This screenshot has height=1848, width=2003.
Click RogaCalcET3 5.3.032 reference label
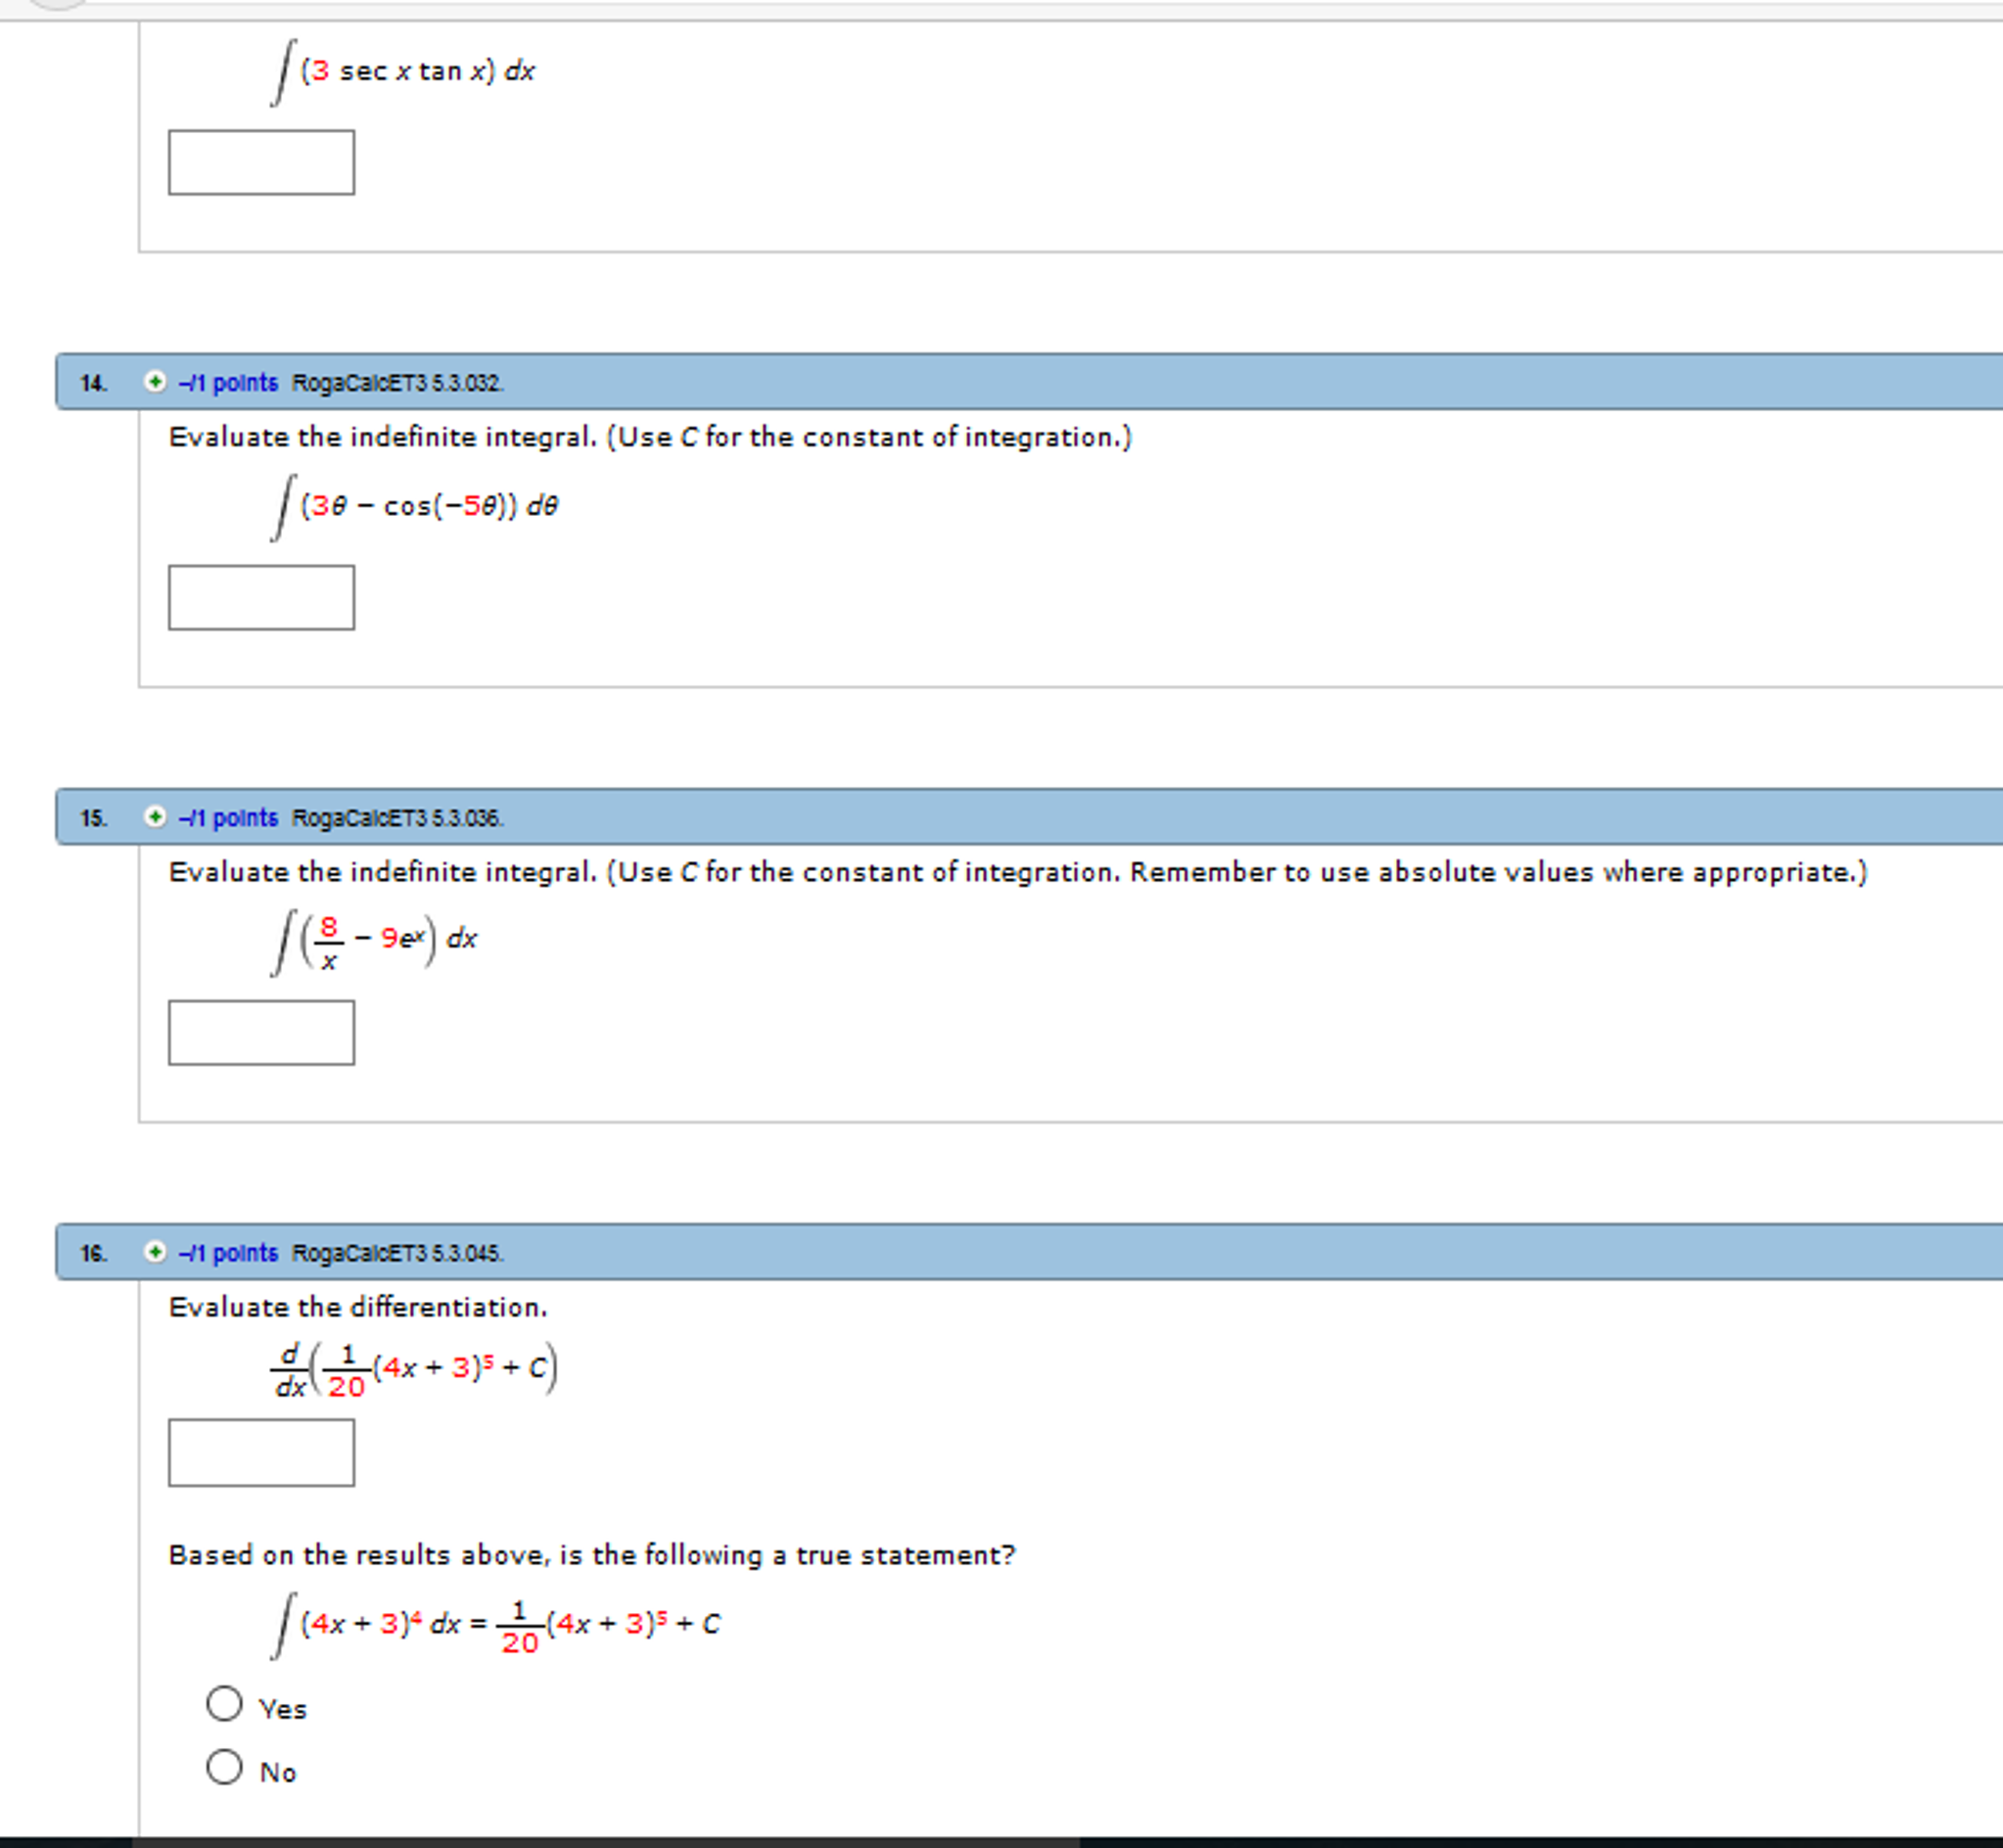click(398, 383)
